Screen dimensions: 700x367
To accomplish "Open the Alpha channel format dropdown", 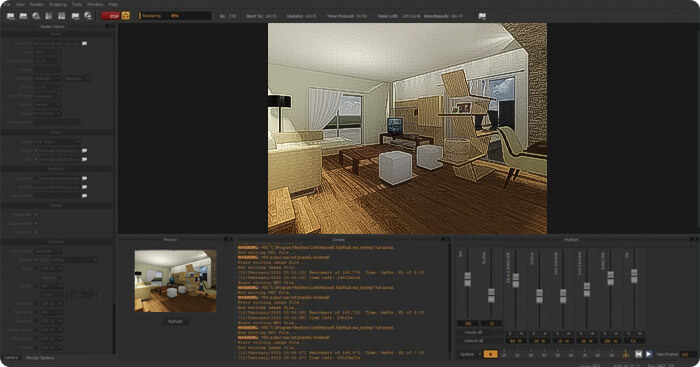I will point(51,268).
